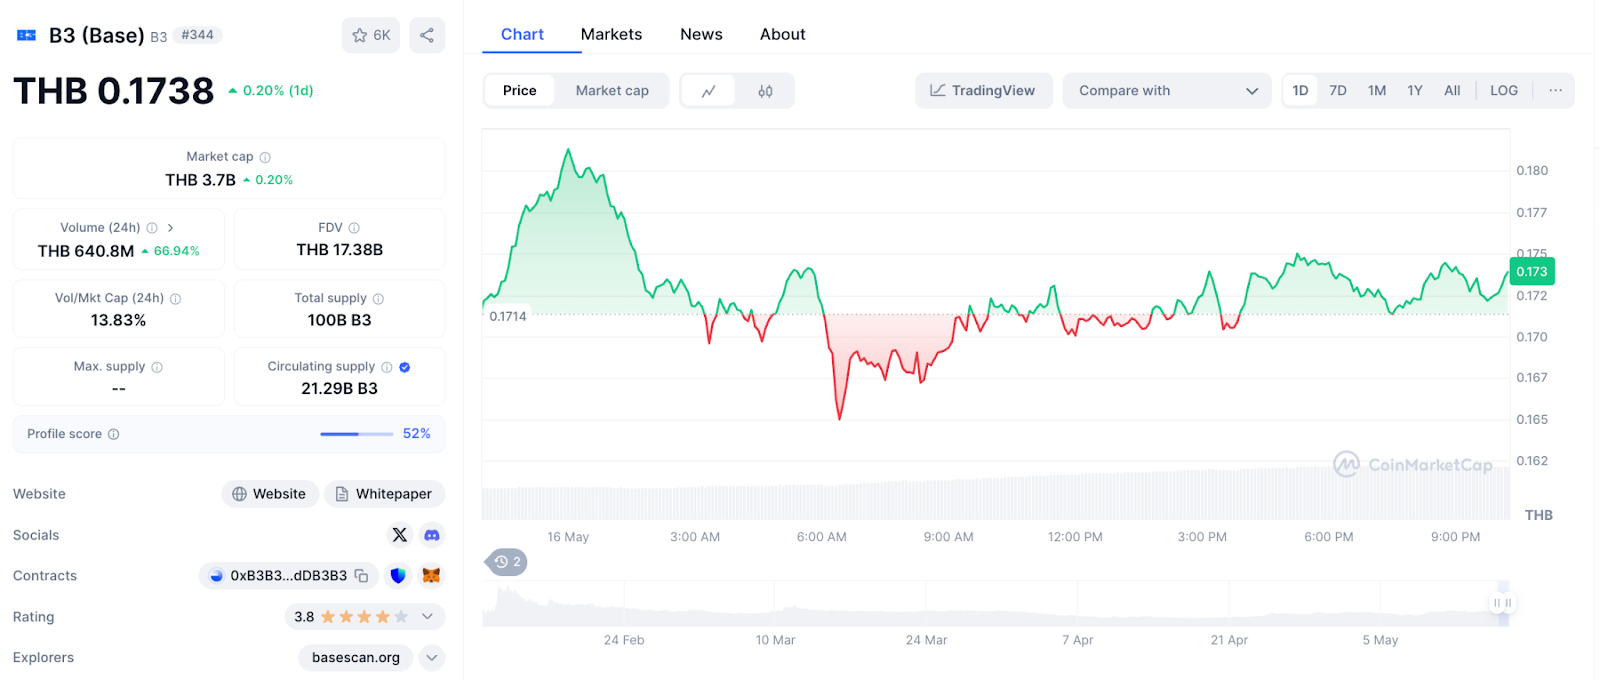Expand the Explorers dropdown chevron

(431, 658)
